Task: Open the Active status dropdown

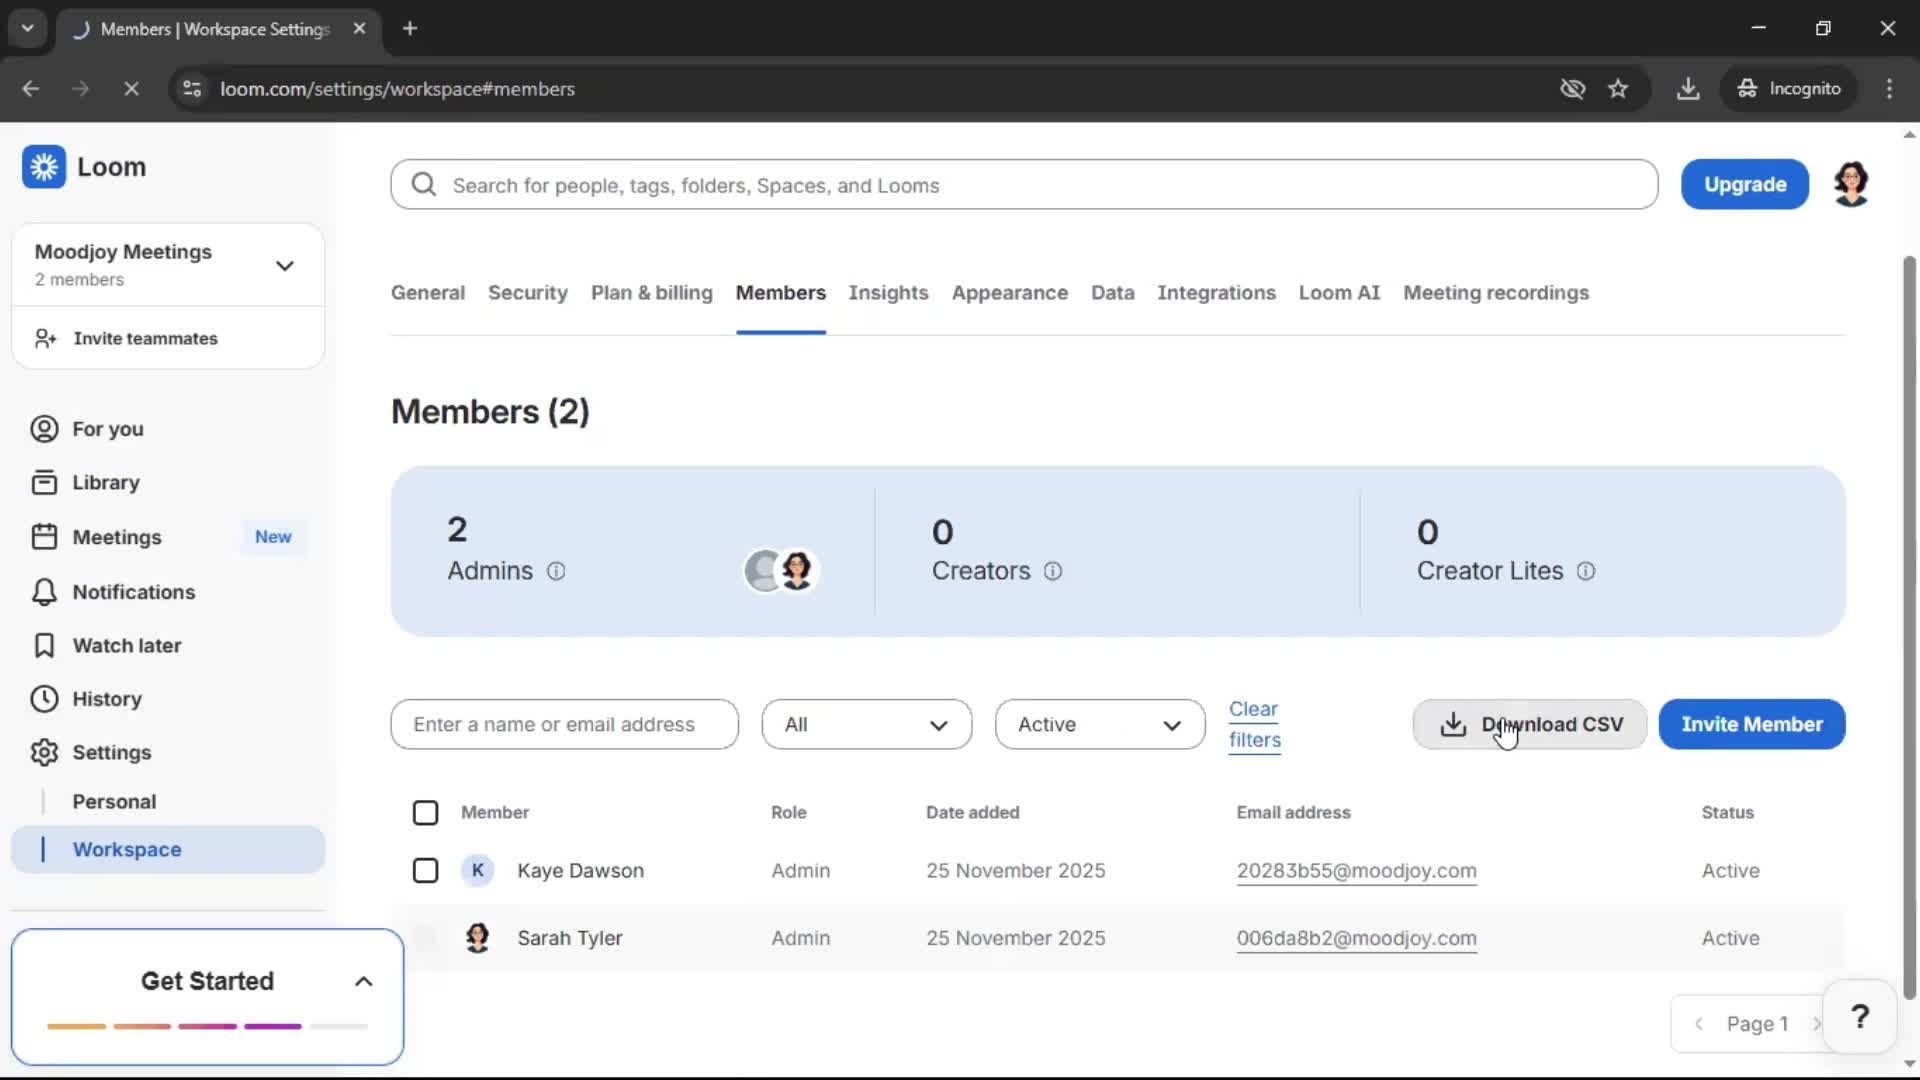Action: [1099, 725]
